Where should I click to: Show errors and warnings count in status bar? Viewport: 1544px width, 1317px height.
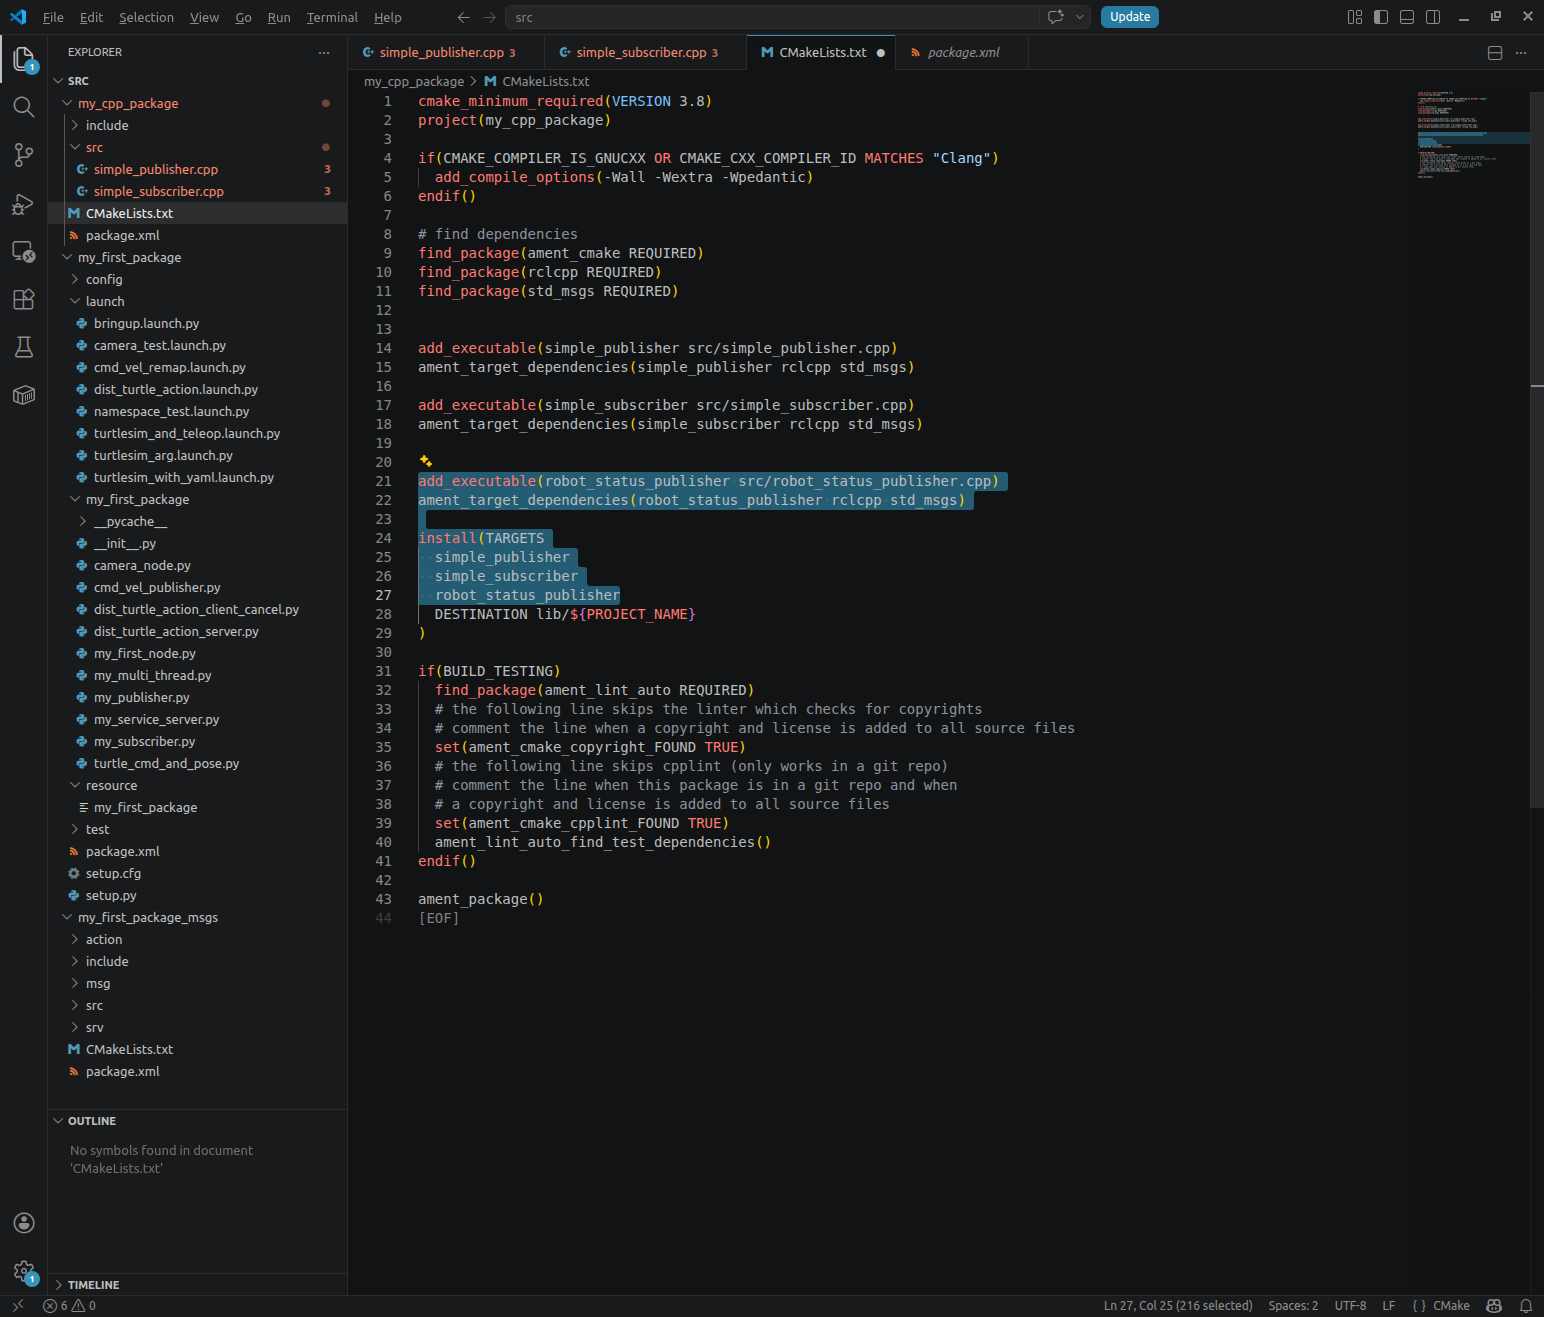(70, 1305)
